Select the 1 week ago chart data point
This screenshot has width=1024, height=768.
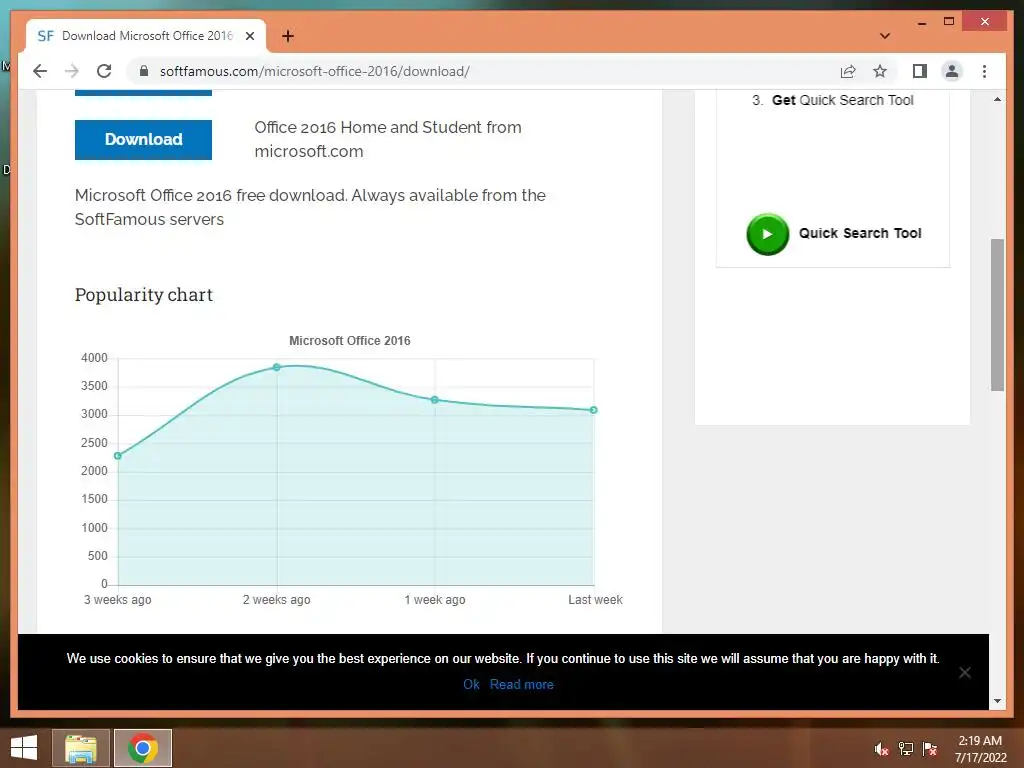click(x=435, y=400)
